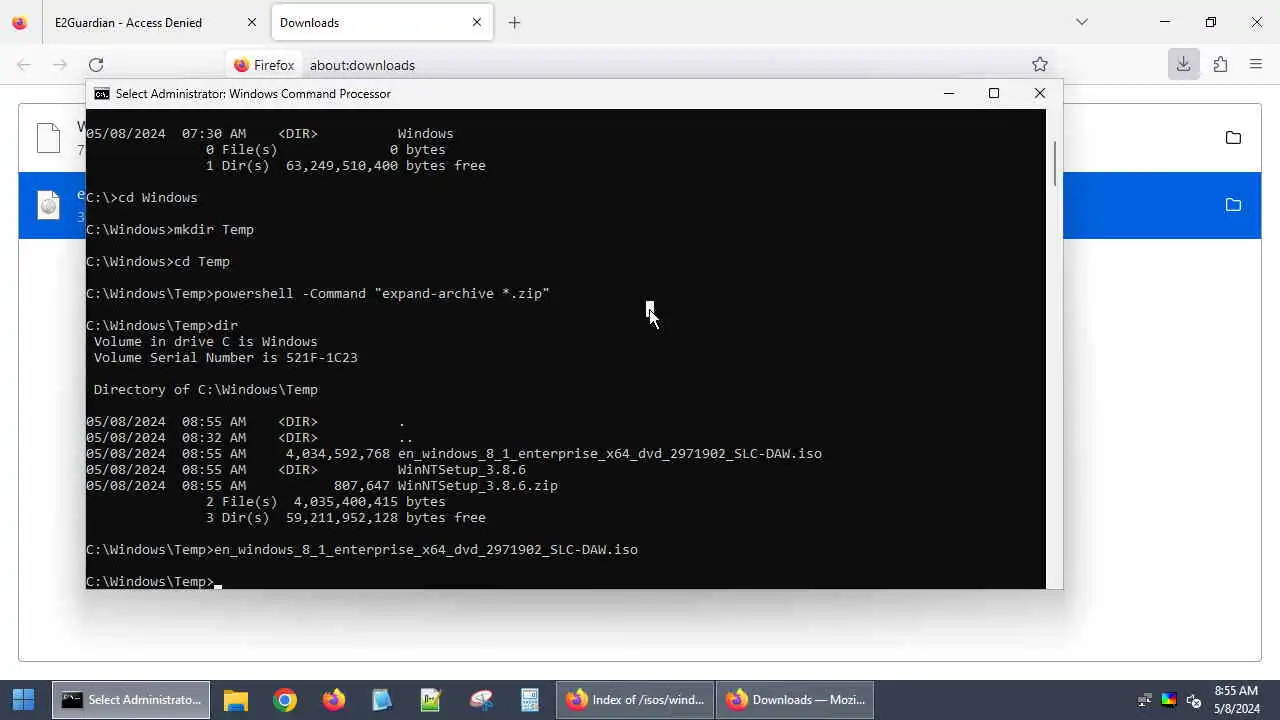The image size is (1280, 720).
Task: Click the Command Processor title bar icon
Action: click(102, 94)
